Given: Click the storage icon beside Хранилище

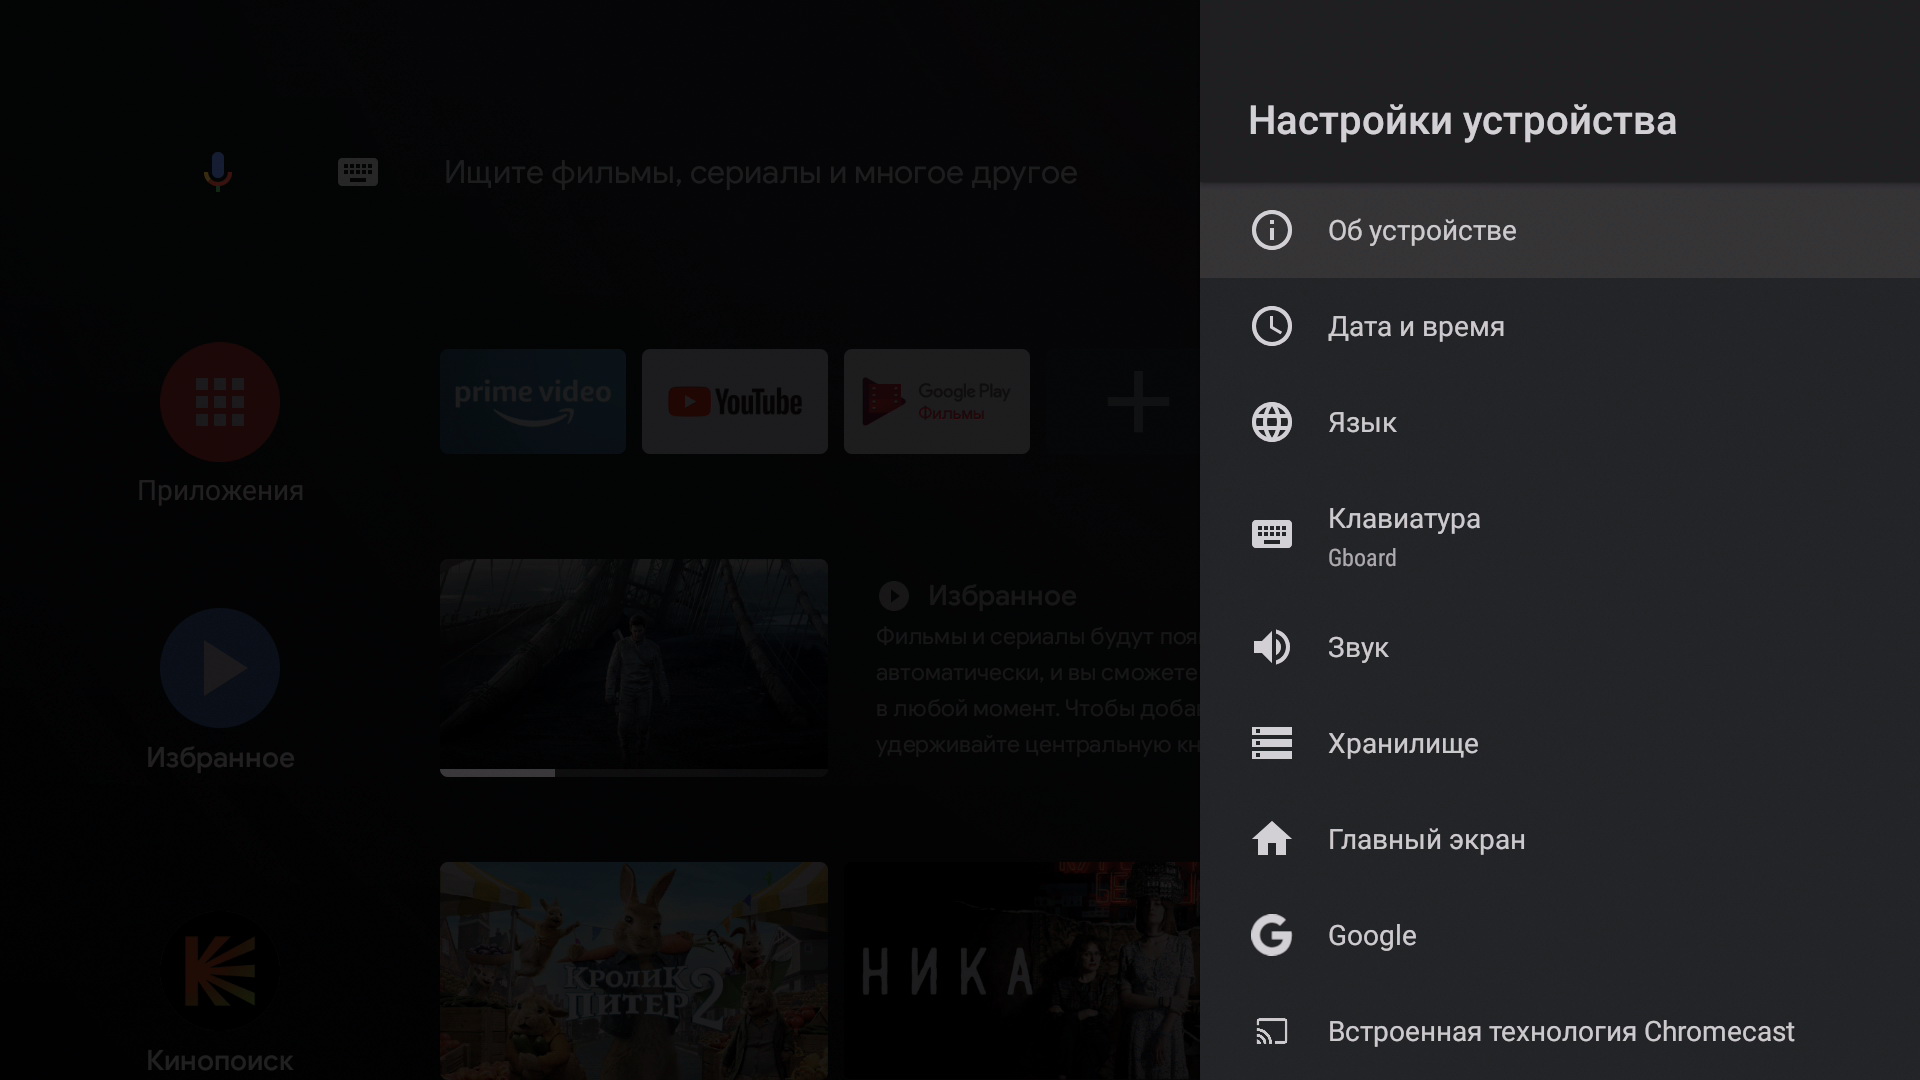Looking at the screenshot, I should click(1271, 743).
